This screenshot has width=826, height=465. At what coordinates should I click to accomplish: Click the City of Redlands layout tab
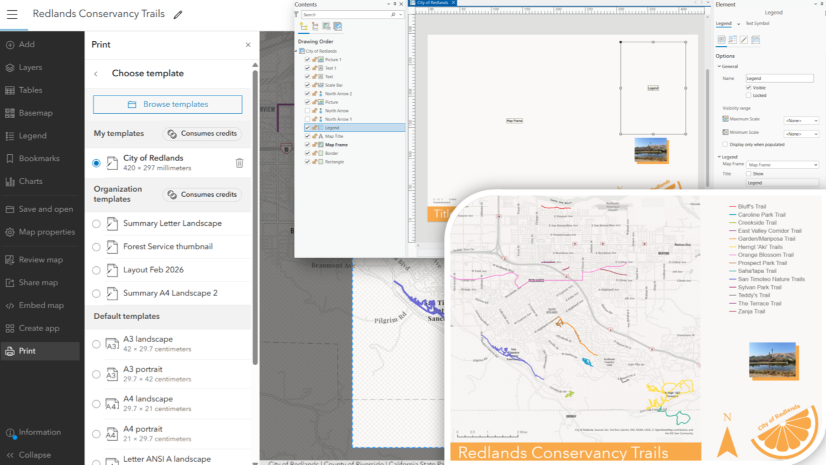(x=432, y=3)
